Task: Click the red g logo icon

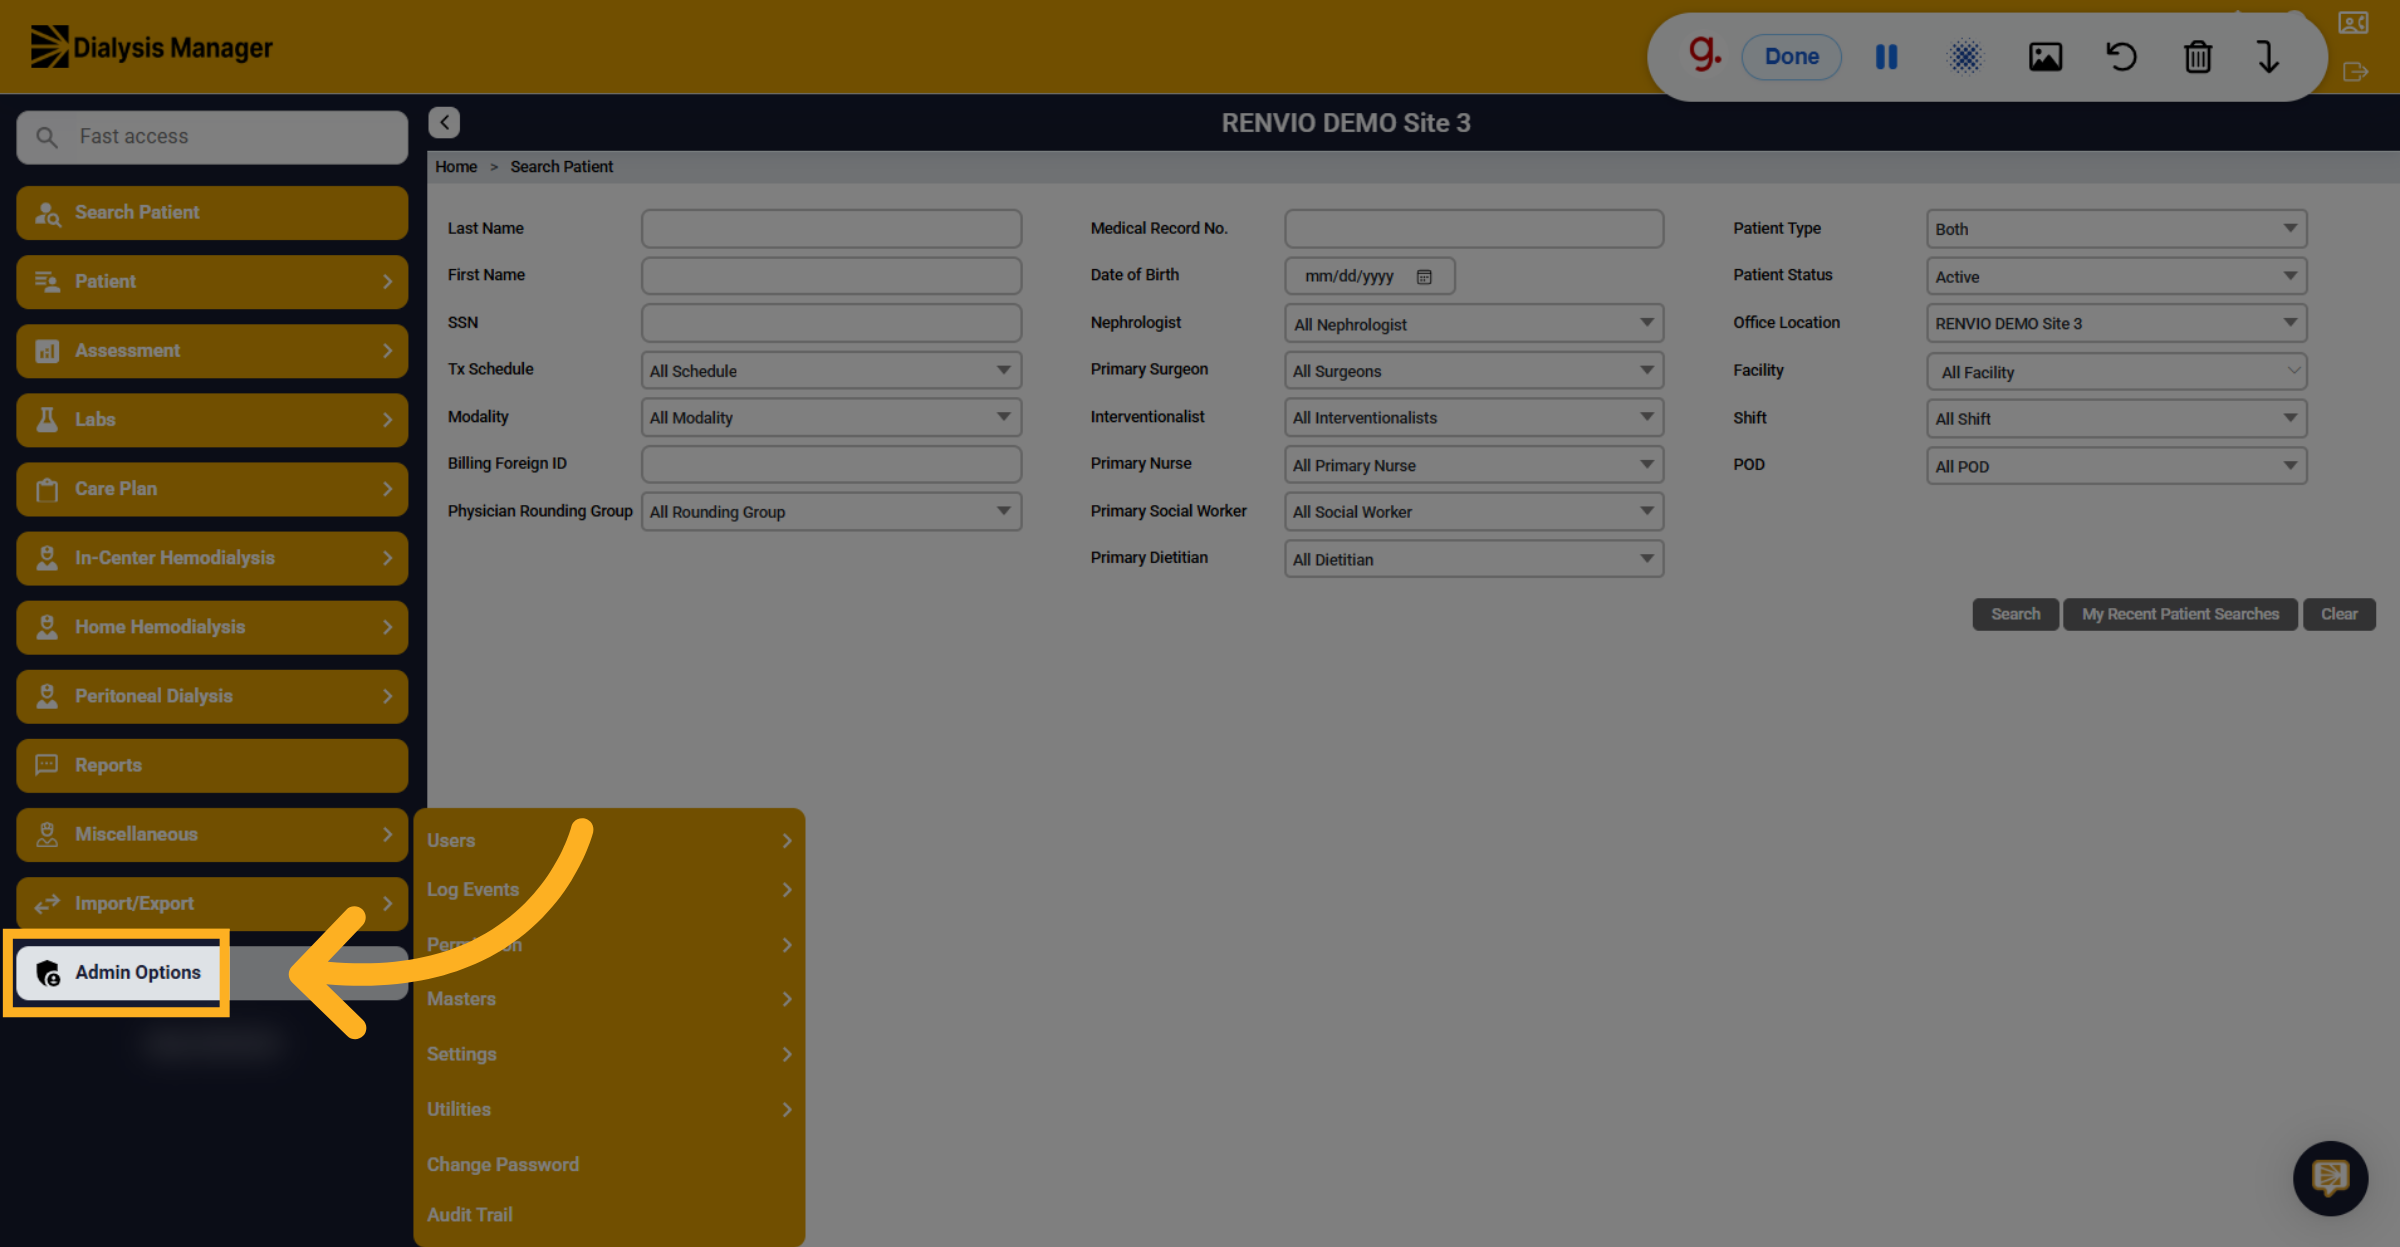Action: 1705,53
